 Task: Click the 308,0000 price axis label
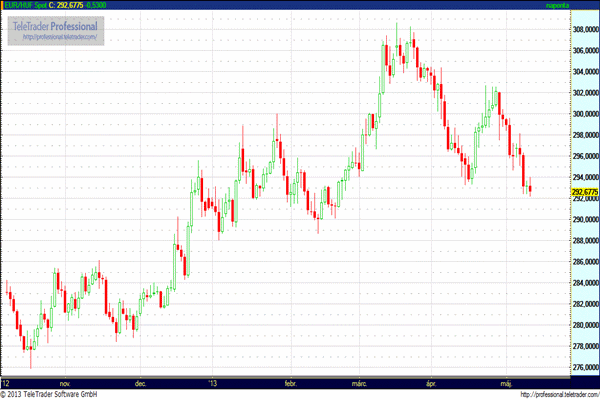tap(583, 29)
